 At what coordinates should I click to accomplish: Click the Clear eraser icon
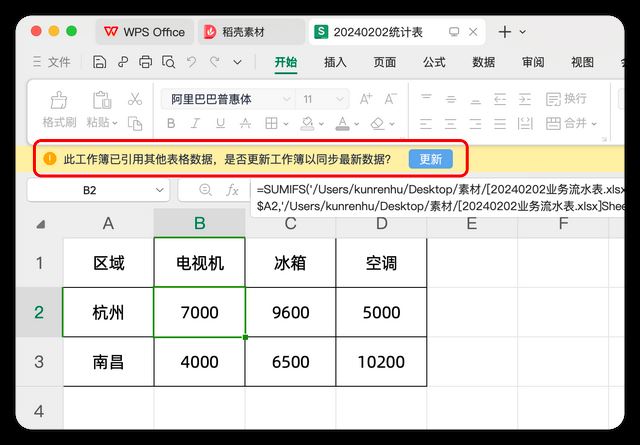pos(378,123)
